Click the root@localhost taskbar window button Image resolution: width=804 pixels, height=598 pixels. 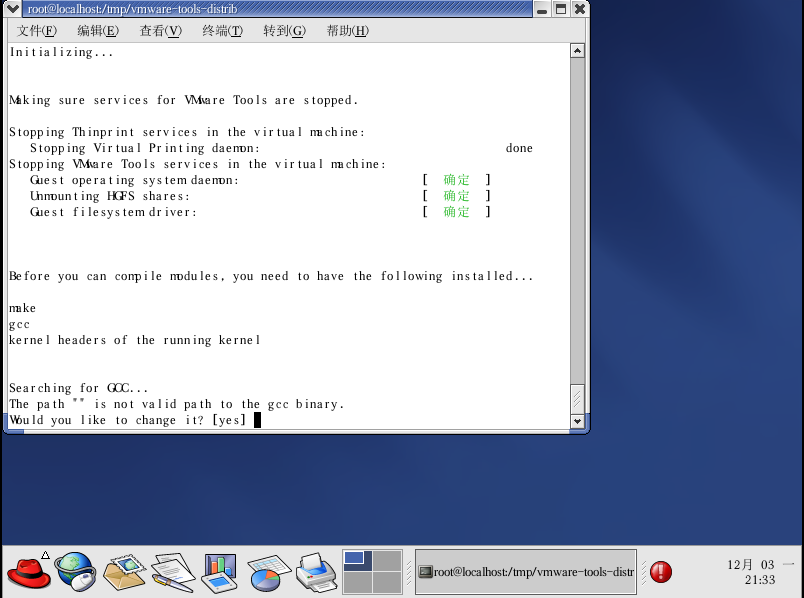click(526, 572)
